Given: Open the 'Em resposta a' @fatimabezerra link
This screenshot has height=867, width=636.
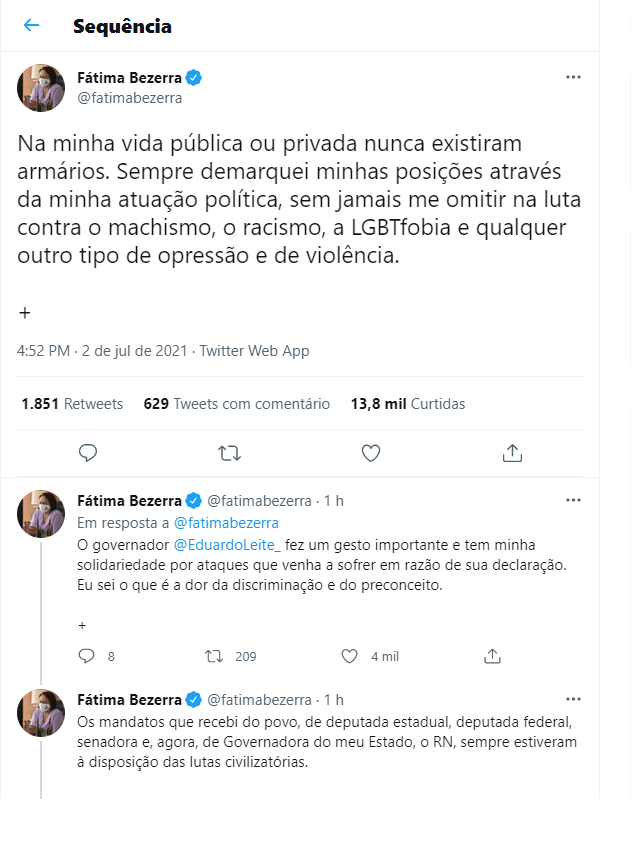Looking at the screenshot, I should pyautogui.click(x=226, y=522).
